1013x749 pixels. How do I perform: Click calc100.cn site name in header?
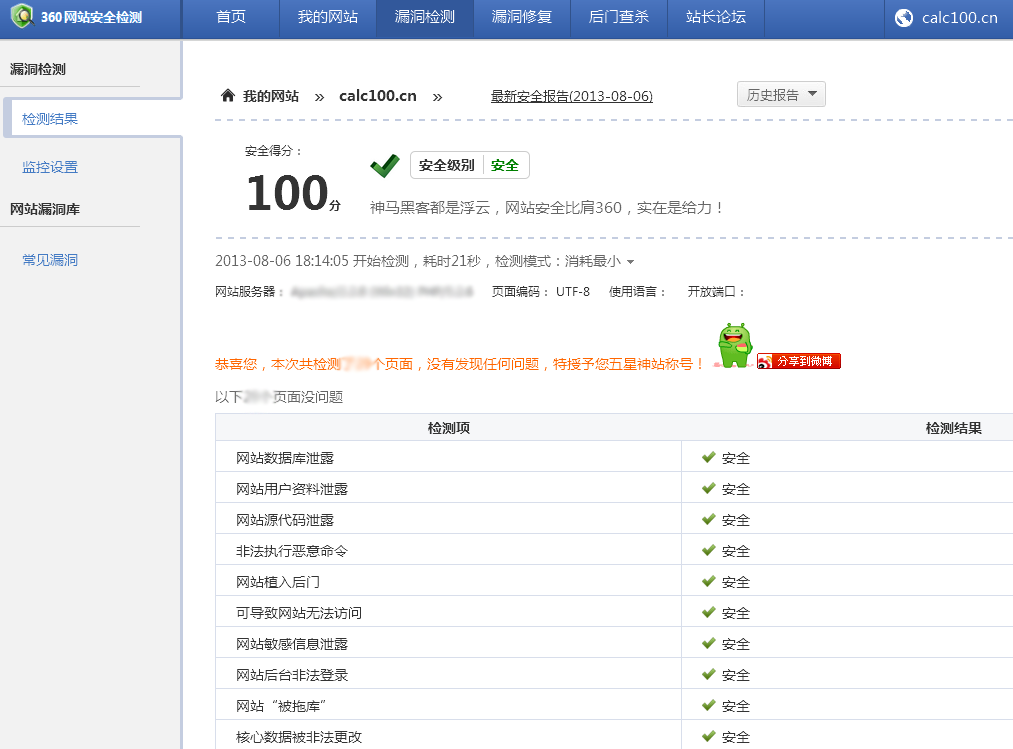[959, 18]
